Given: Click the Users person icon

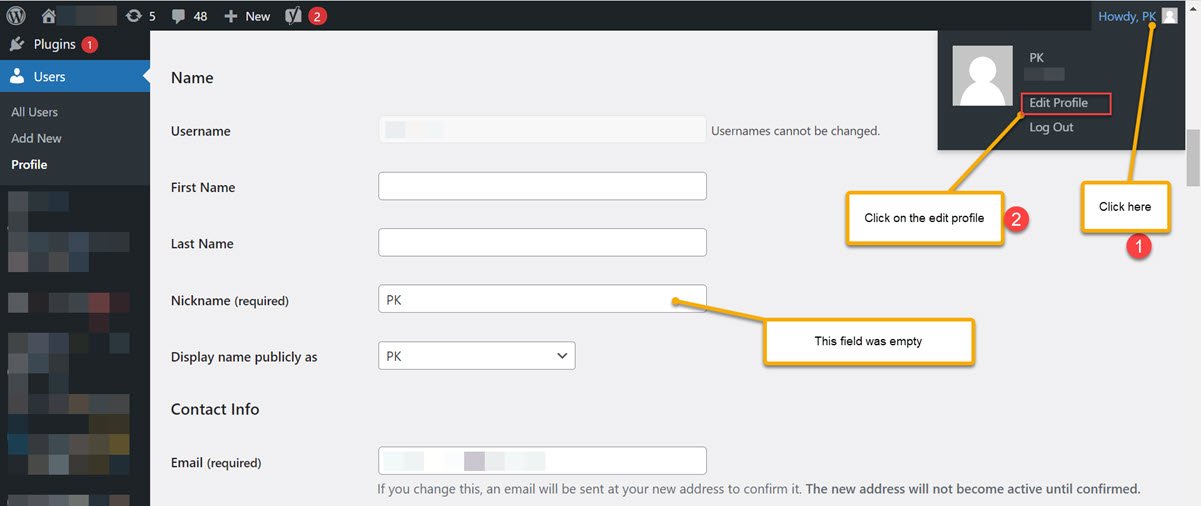Looking at the screenshot, I should click(x=17, y=76).
